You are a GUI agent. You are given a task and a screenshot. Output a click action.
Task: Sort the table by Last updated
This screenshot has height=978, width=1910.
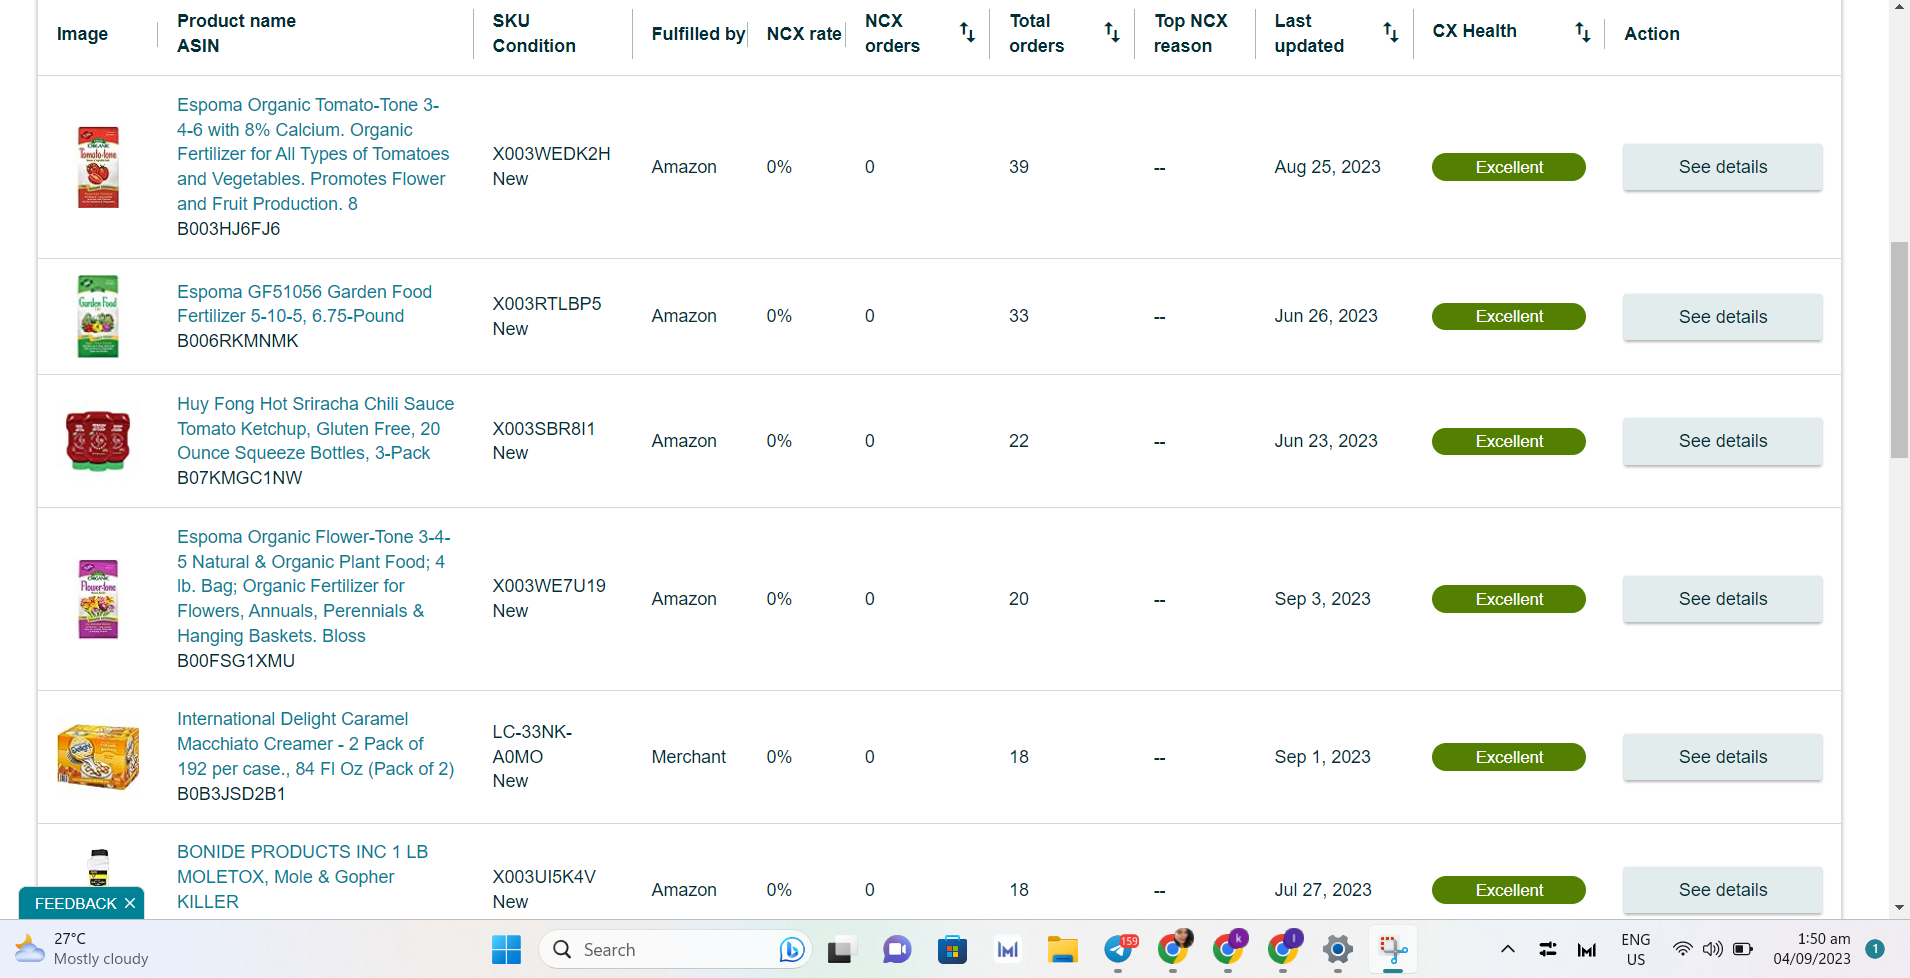pyautogui.click(x=1391, y=33)
